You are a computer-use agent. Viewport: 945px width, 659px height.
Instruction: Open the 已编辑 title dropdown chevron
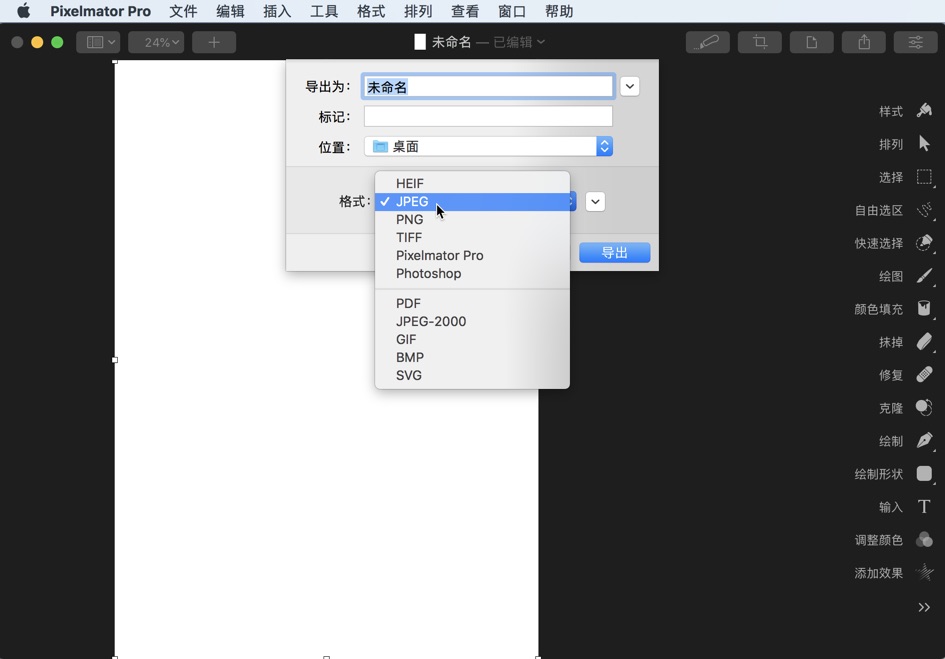click(x=541, y=42)
